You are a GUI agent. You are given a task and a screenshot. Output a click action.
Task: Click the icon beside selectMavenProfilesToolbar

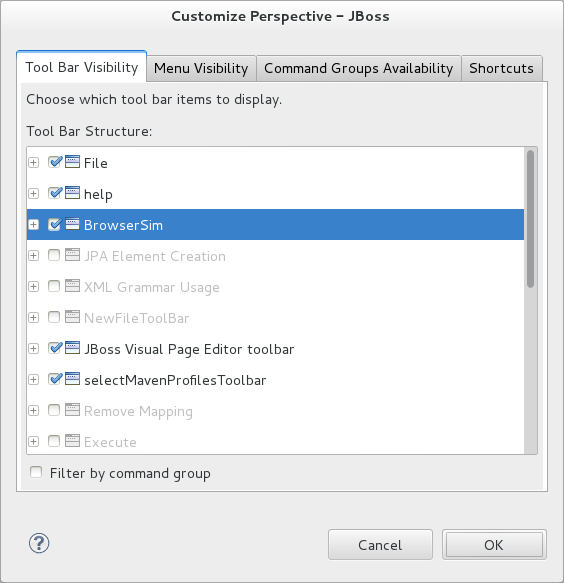[x=72, y=379]
